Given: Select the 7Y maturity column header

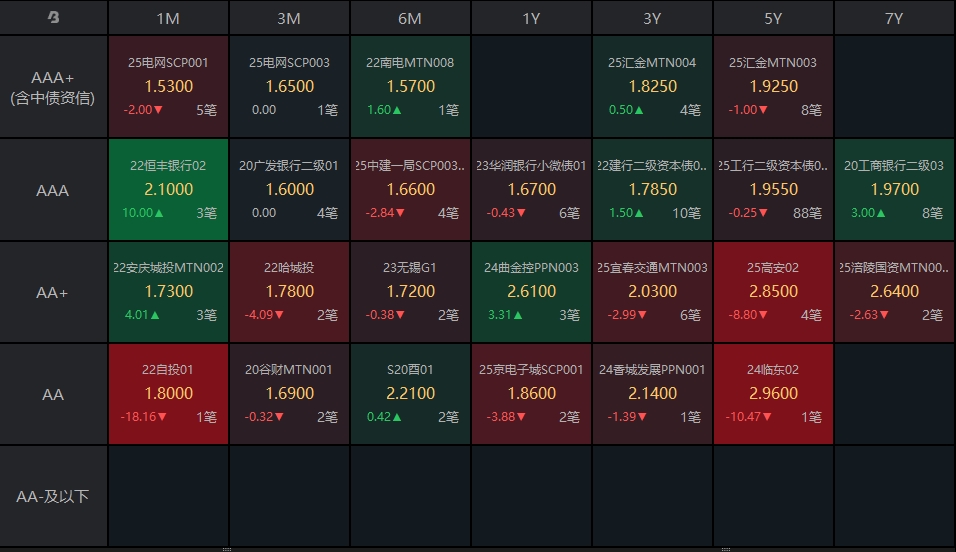Looking at the screenshot, I should coord(894,18).
